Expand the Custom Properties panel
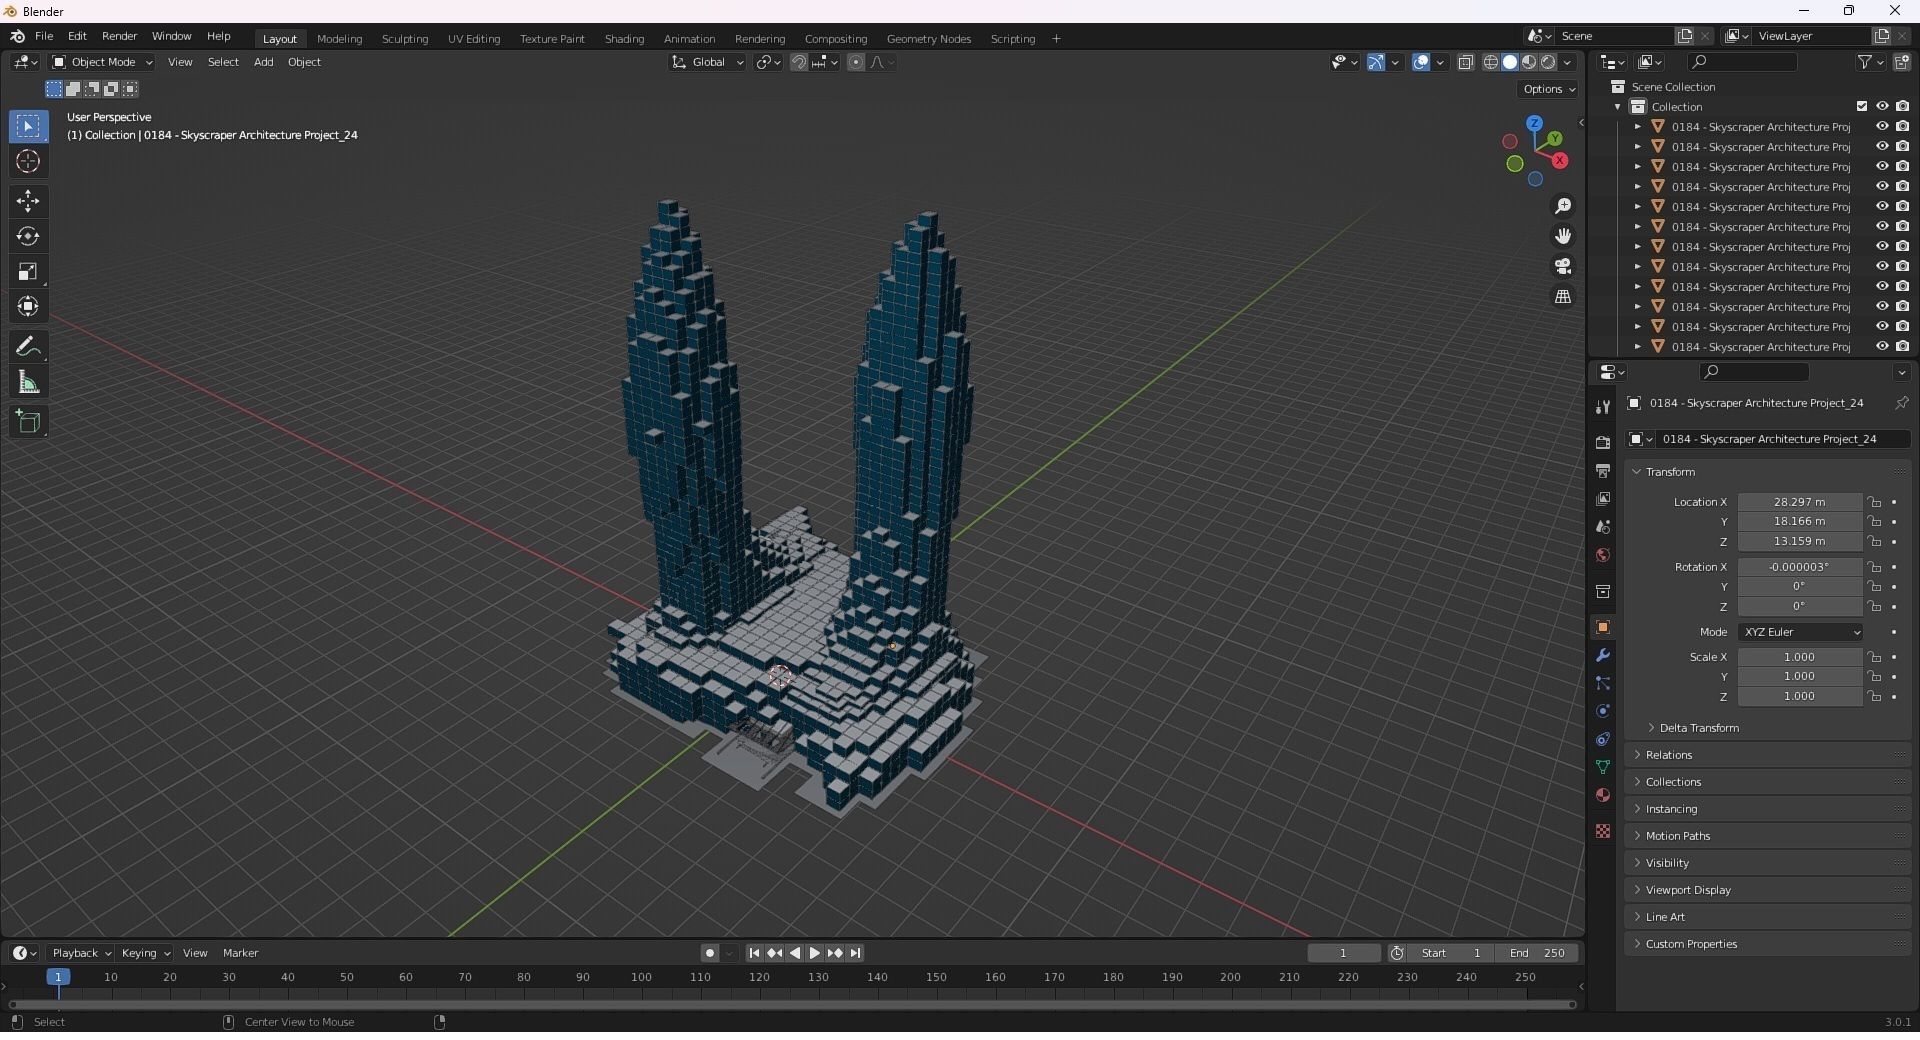 pos(1690,944)
